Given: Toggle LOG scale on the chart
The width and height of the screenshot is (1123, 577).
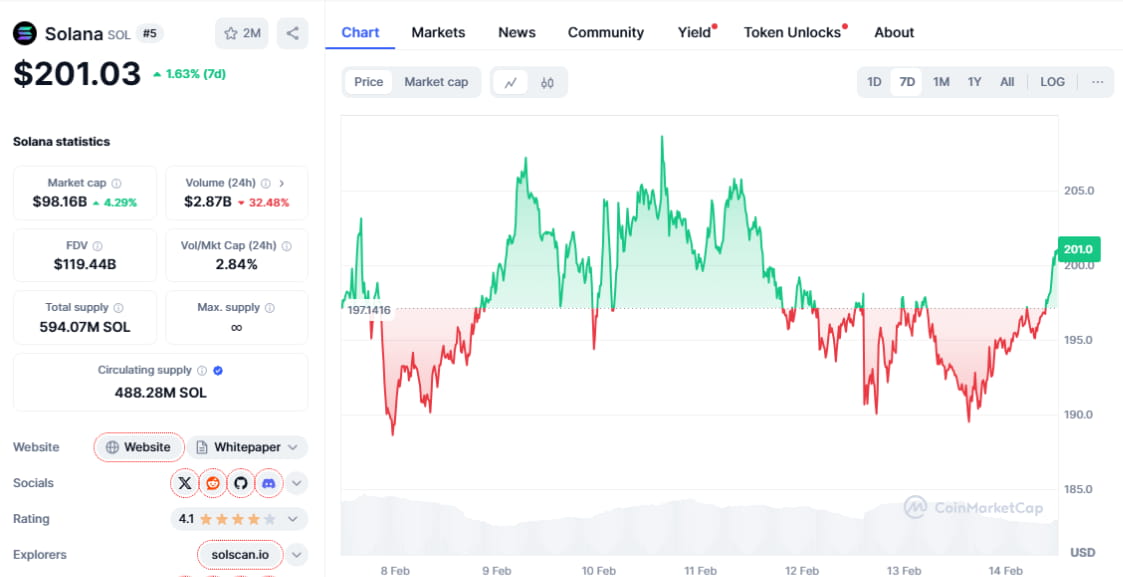Looking at the screenshot, I should [x=1052, y=82].
